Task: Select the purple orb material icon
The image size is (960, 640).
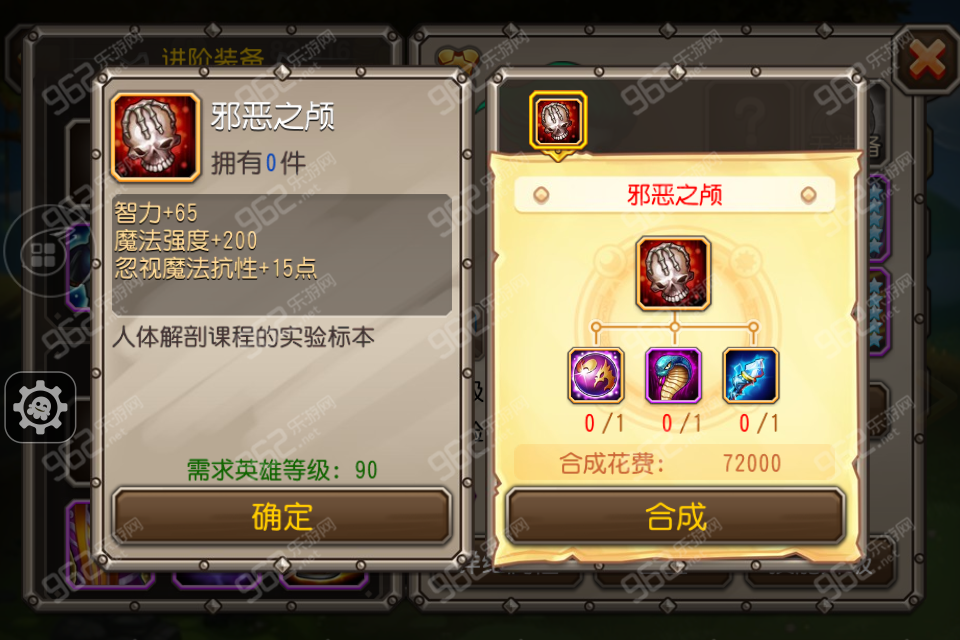Action: tap(596, 375)
